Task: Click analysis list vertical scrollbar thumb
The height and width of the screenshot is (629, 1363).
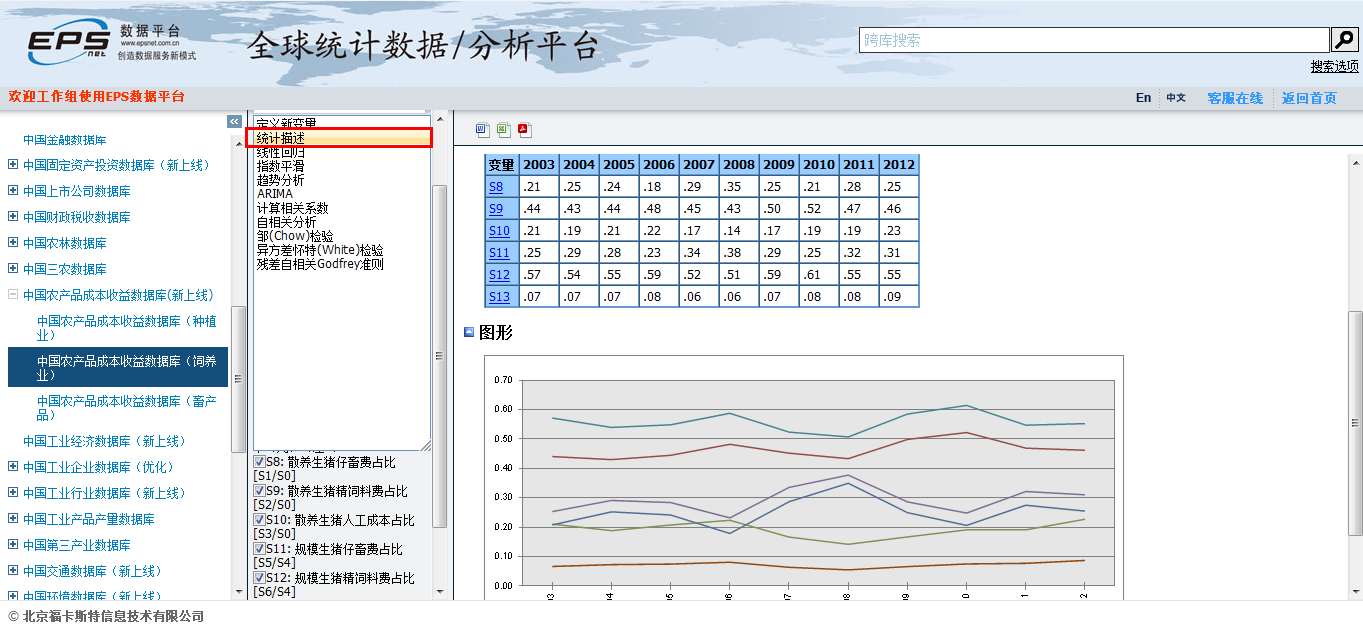Action: point(439,355)
